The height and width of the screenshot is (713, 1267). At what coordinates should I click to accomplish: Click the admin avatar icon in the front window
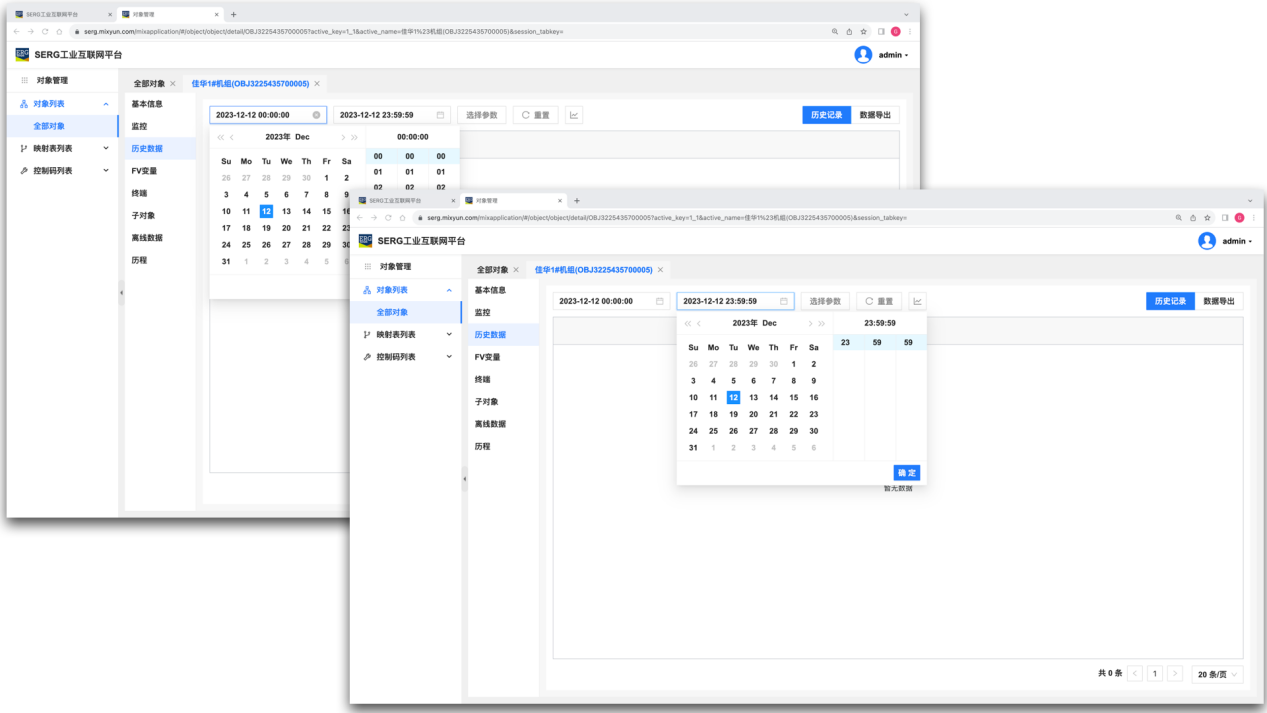tap(1207, 241)
